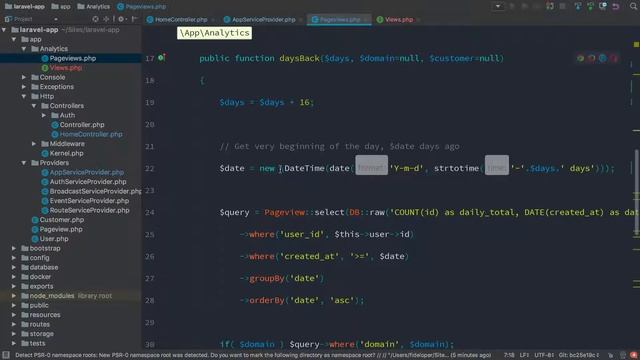Image resolution: width=640 pixels, height=360 pixels.
Task: Select EventServiceProvider.php in project tree
Action: click(85, 200)
